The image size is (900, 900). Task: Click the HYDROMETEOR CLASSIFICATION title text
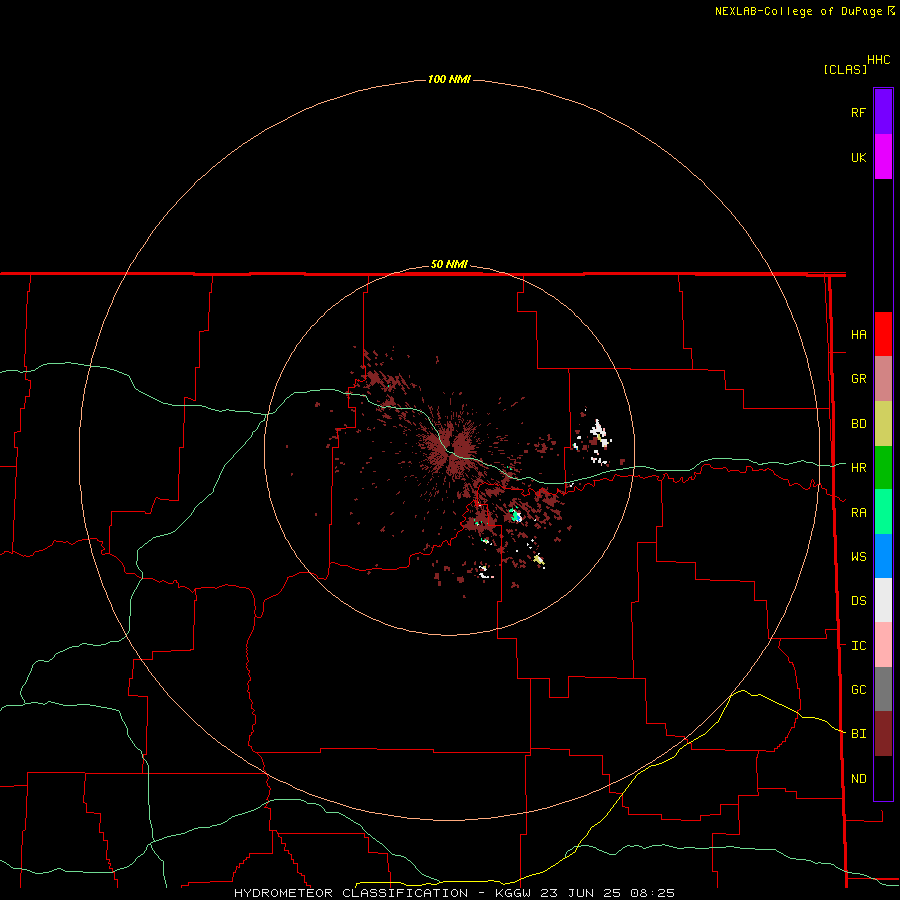[x=351, y=893]
